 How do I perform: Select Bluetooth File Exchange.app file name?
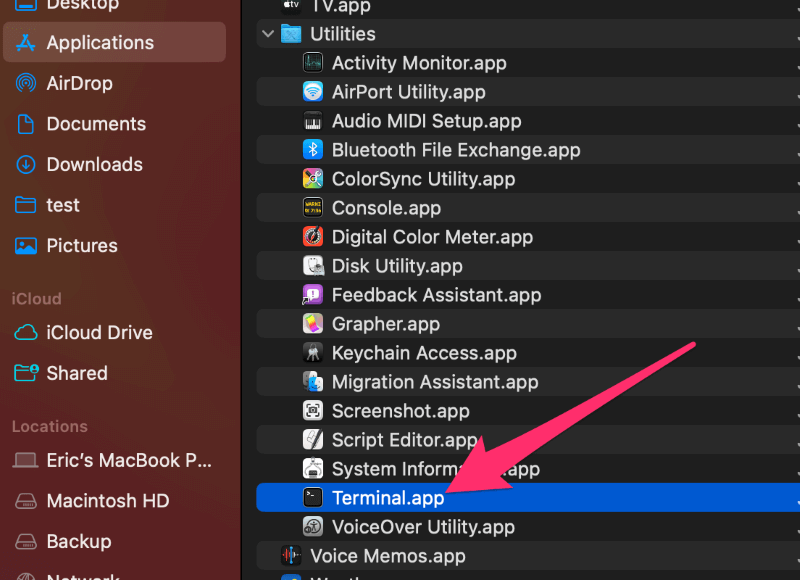[456, 150]
